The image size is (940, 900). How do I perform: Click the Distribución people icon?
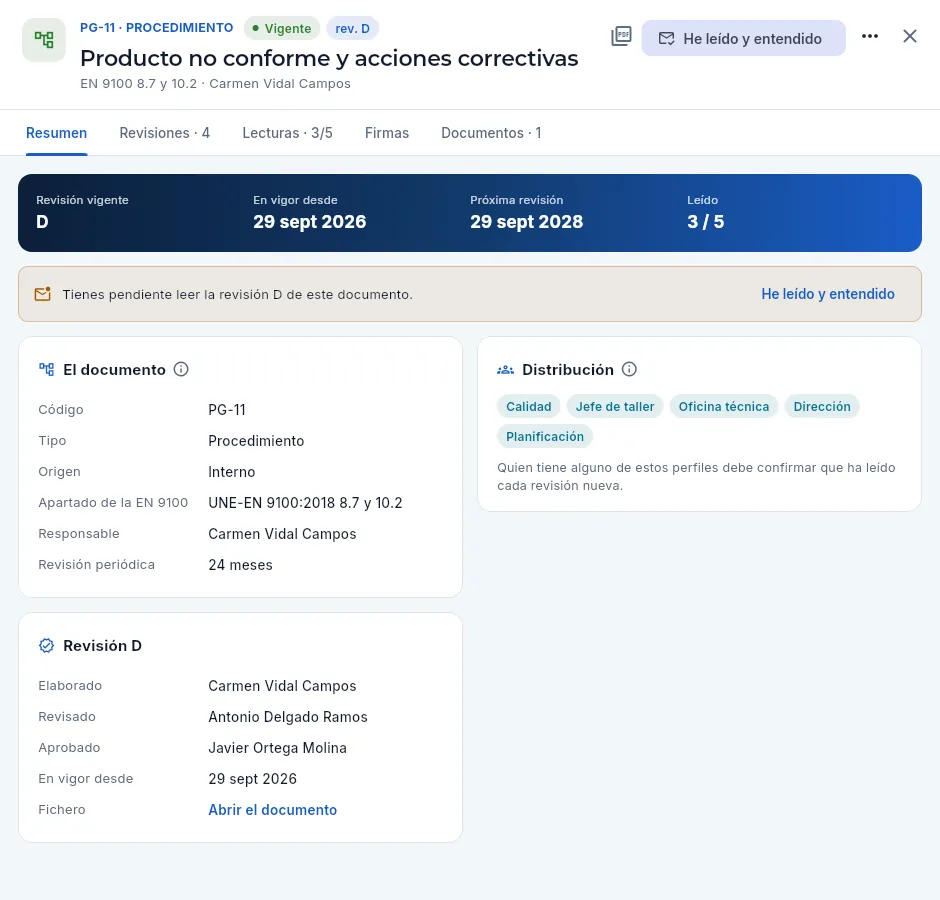pyautogui.click(x=505, y=370)
